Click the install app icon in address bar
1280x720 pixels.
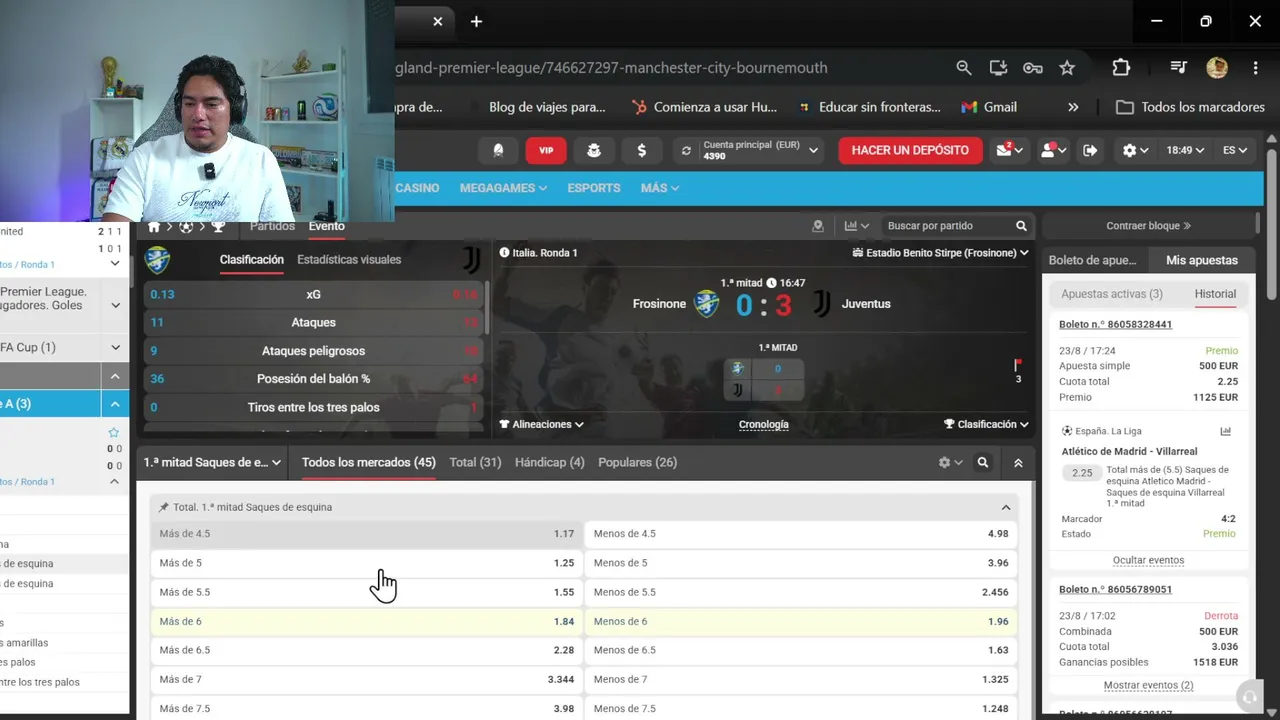pyautogui.click(x=998, y=68)
